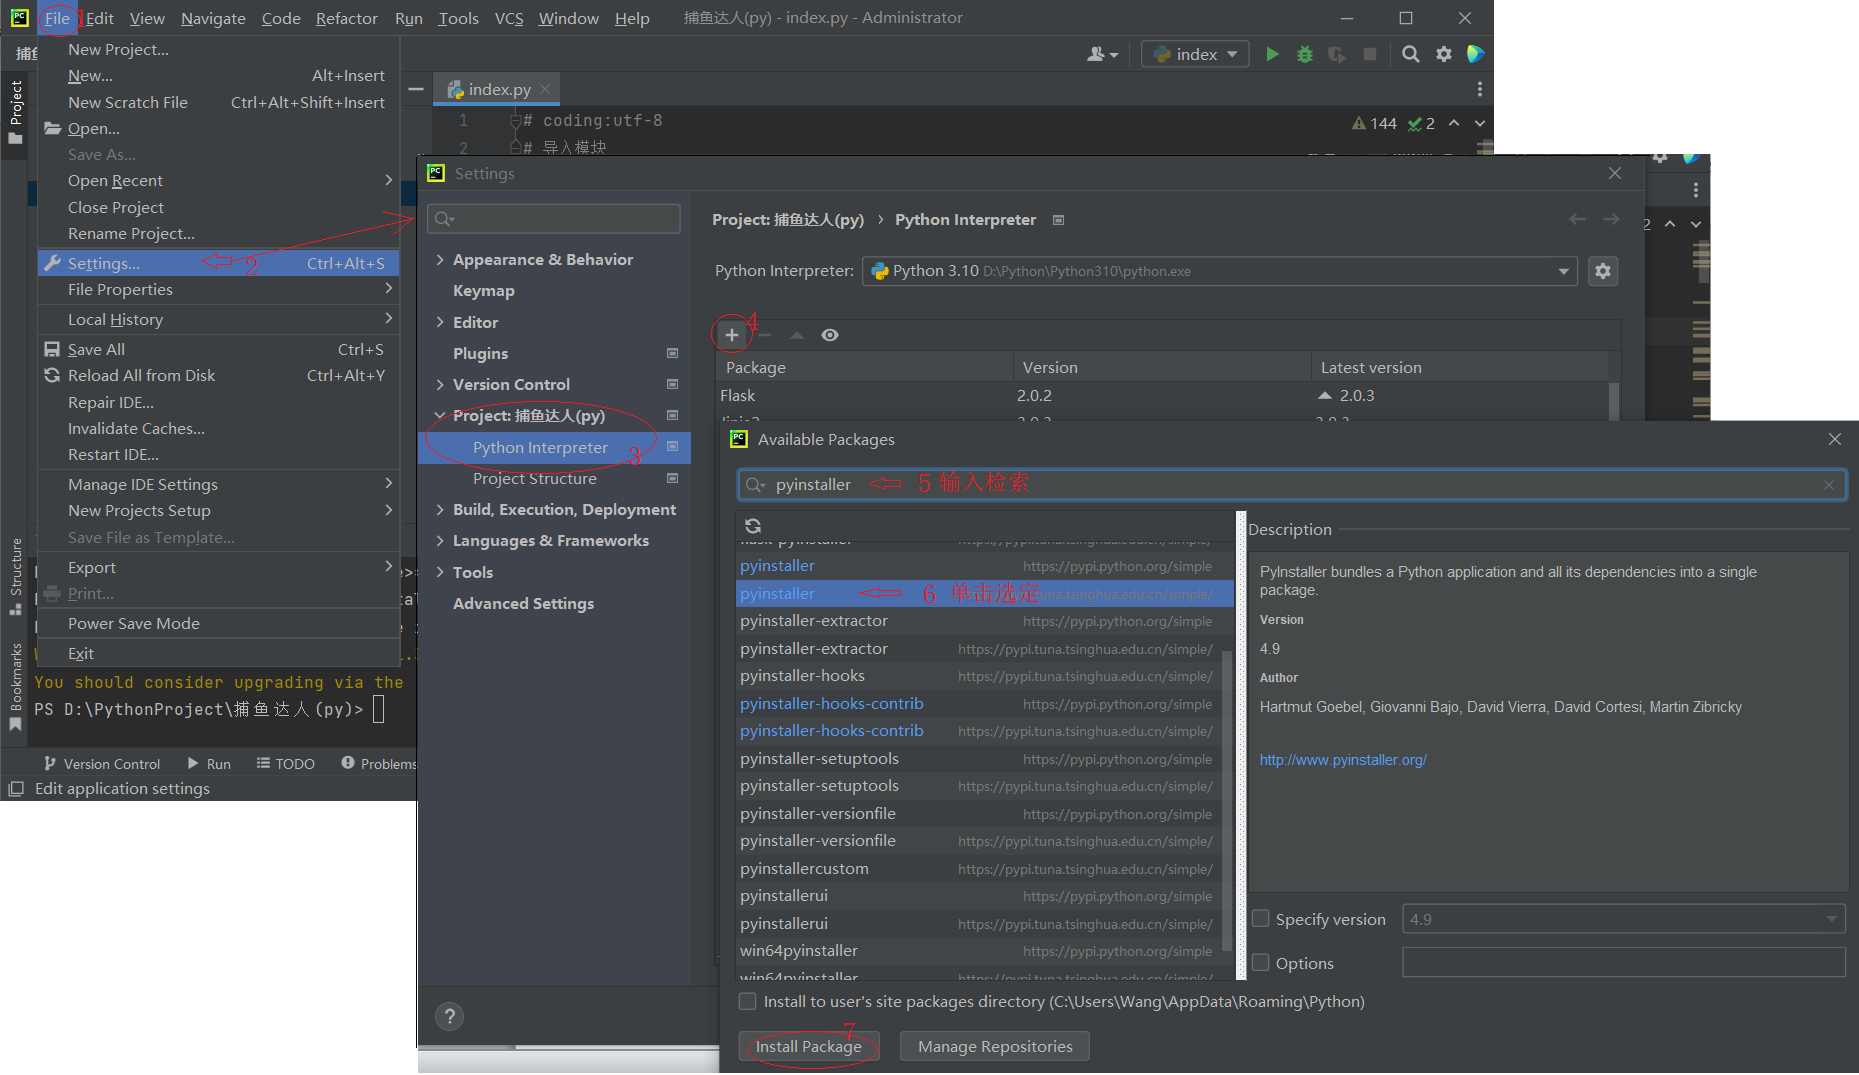This screenshot has height=1075, width=1859.
Task: Switch to the index.py editor tab
Action: (x=497, y=89)
